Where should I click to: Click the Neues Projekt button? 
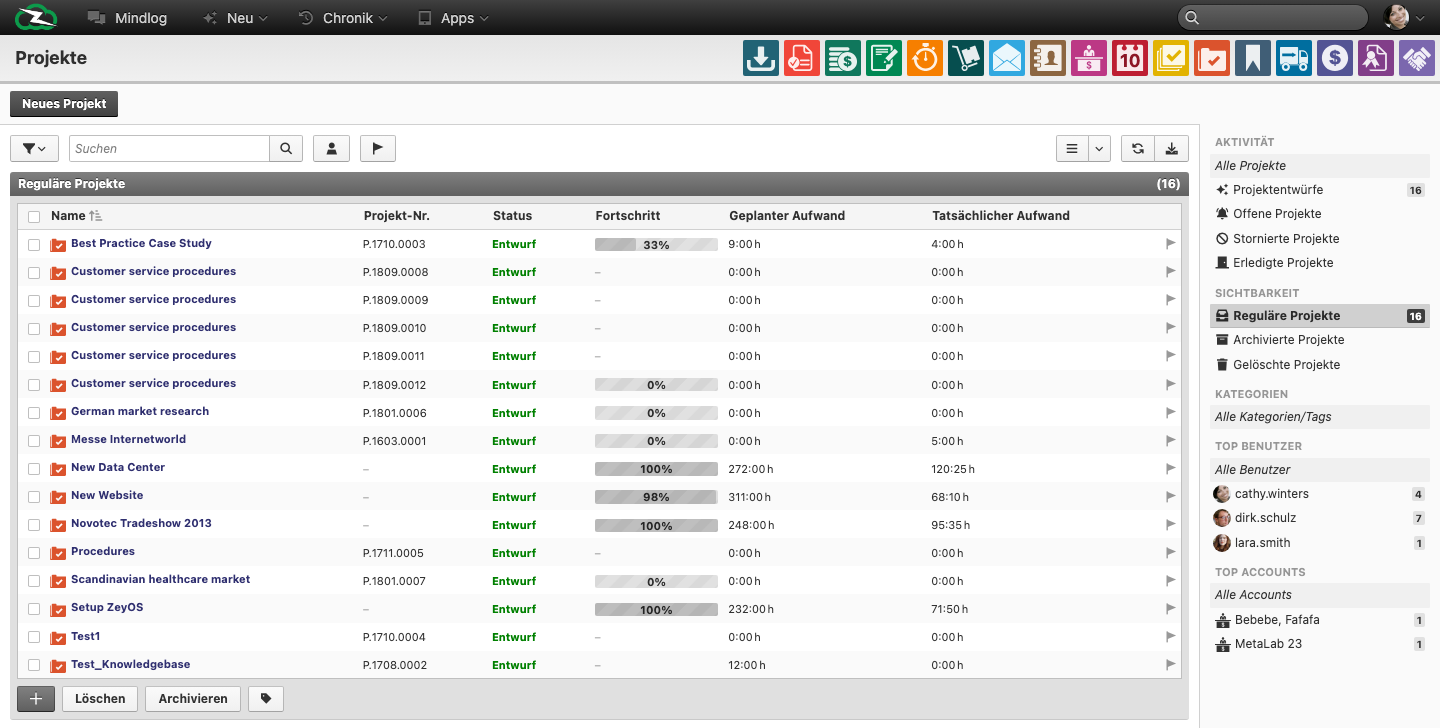point(64,104)
